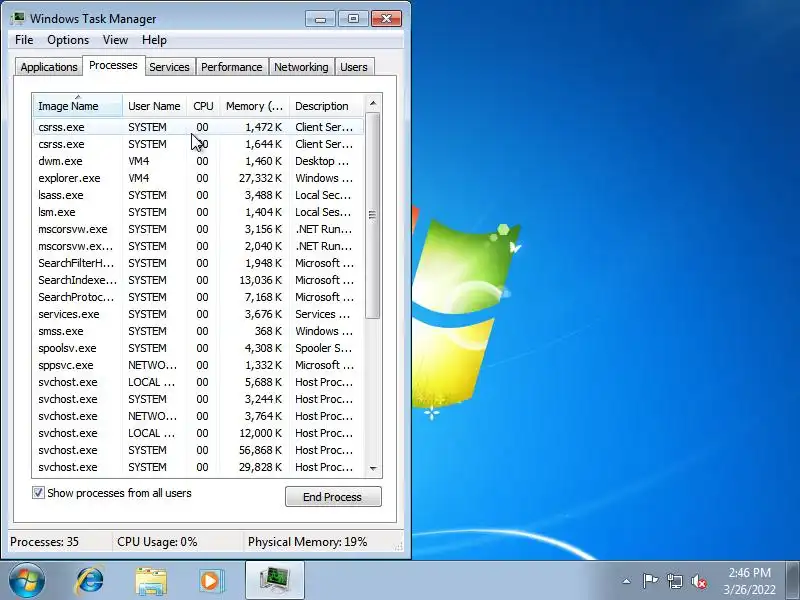Image resolution: width=800 pixels, height=600 pixels.
Task: Select svchost.exe row using 12,000 K
Action: 198,433
